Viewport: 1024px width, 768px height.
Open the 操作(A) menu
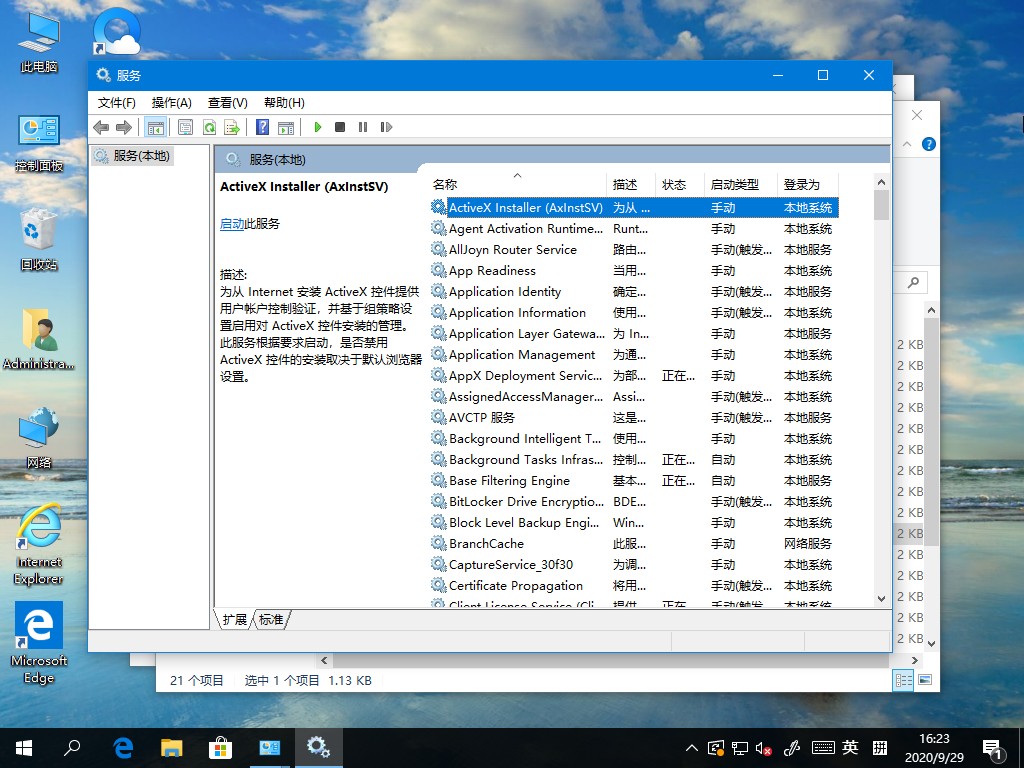[x=171, y=102]
